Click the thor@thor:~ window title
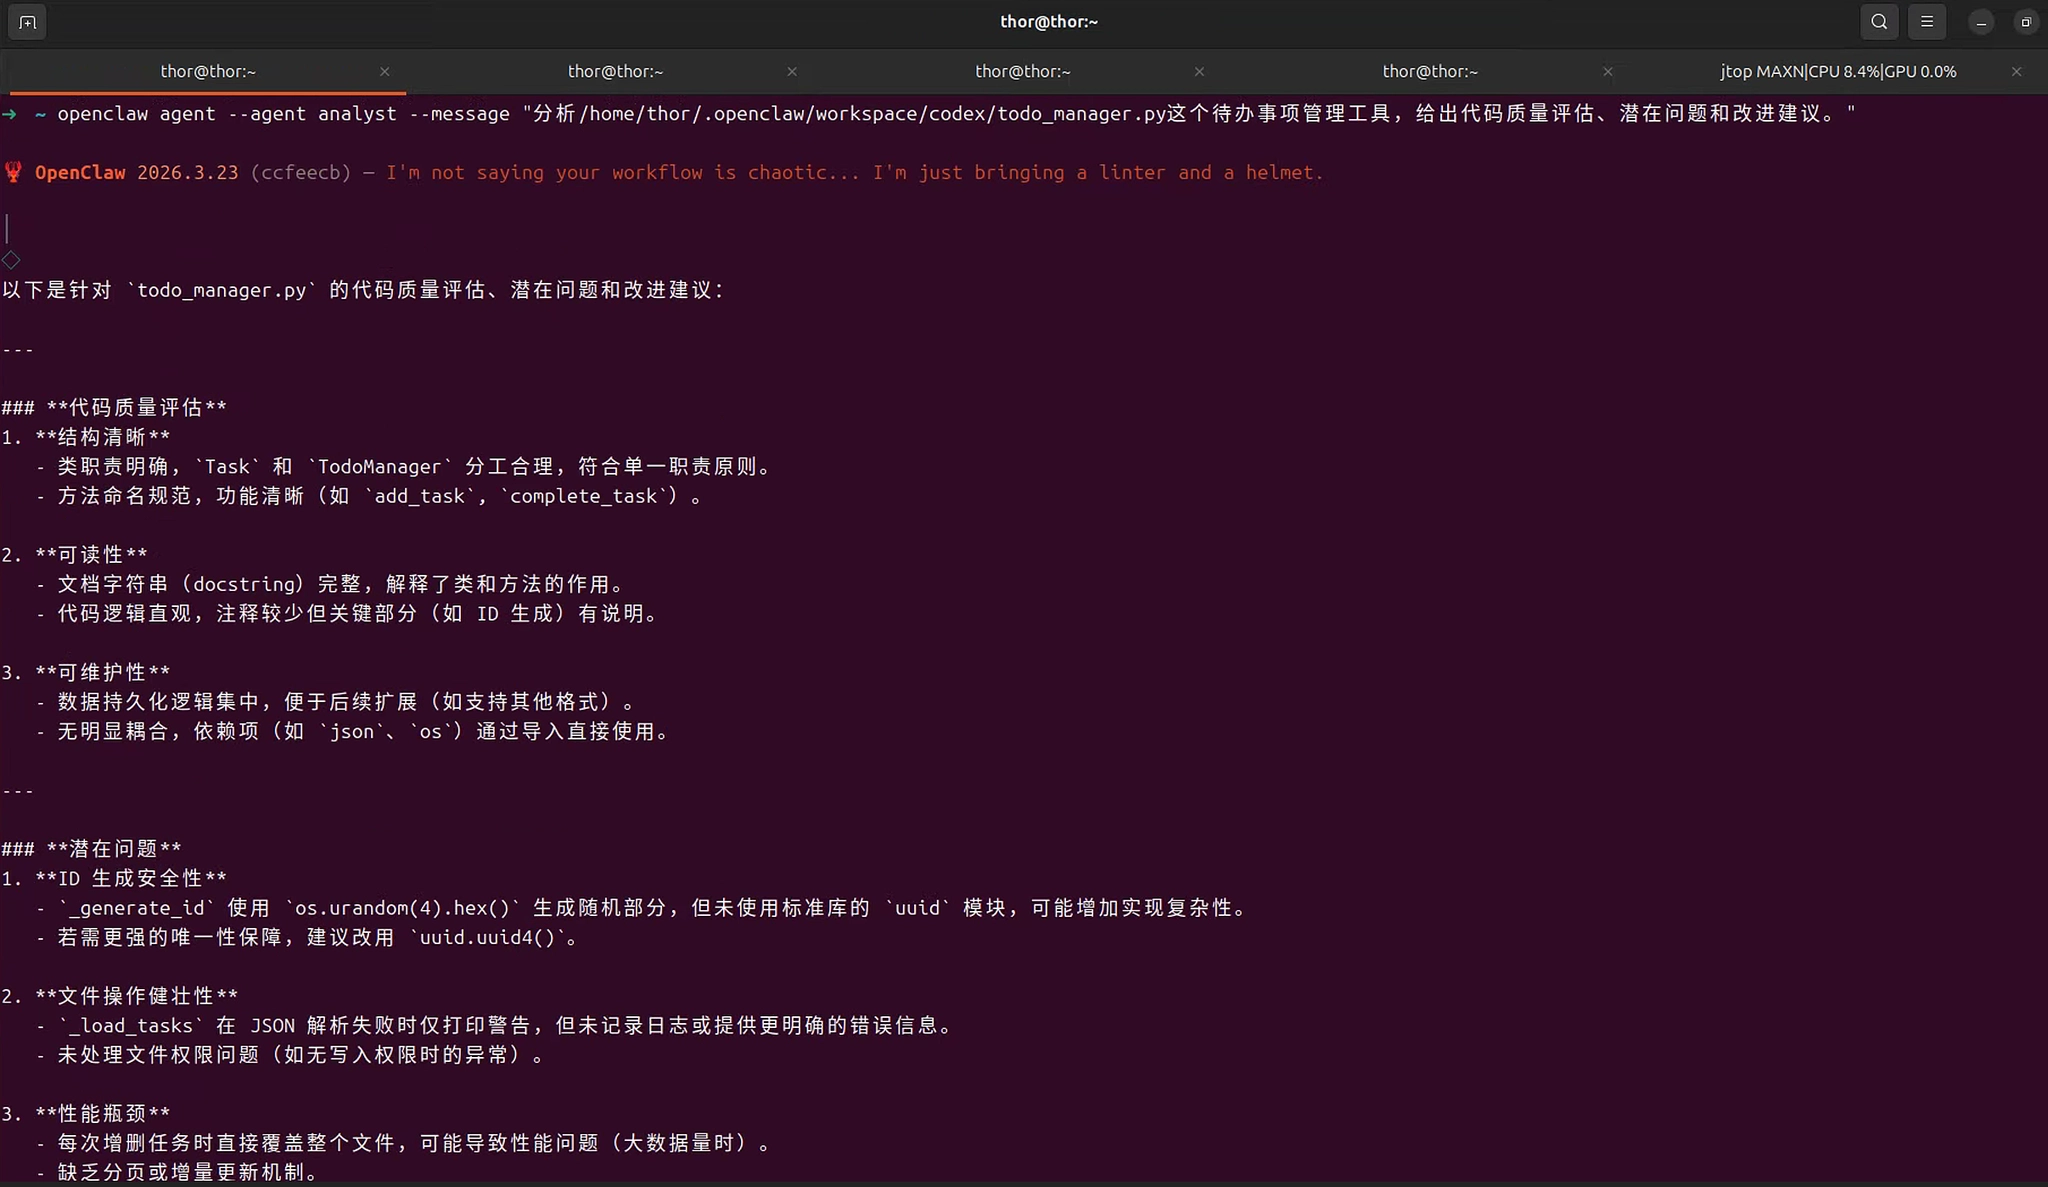The image size is (2048, 1187). (x=1048, y=22)
